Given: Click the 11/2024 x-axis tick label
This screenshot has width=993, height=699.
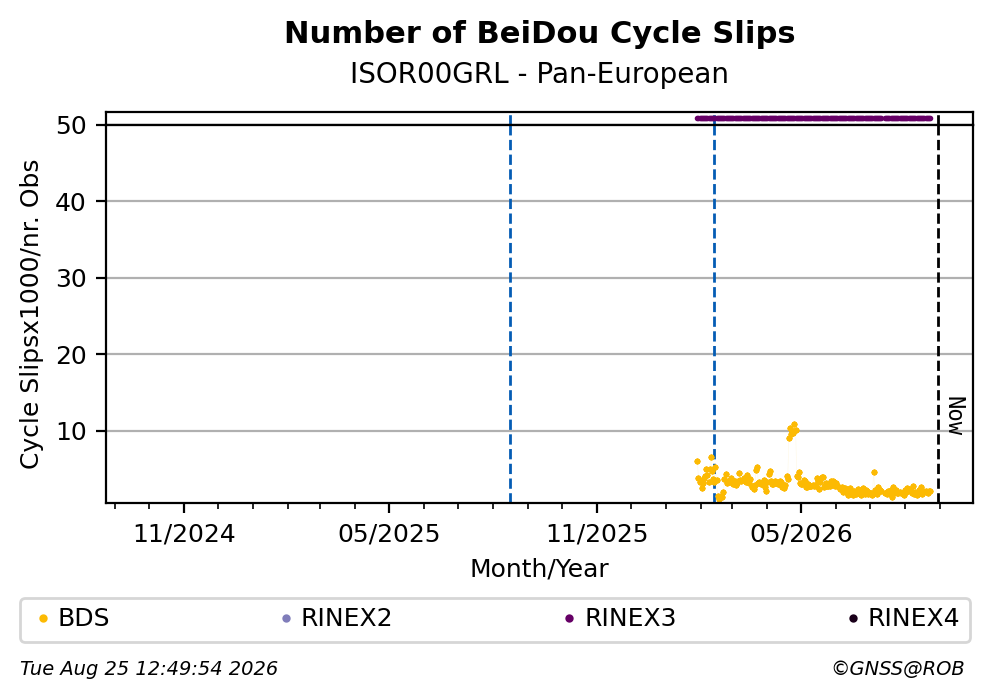Looking at the screenshot, I should coord(184,534).
